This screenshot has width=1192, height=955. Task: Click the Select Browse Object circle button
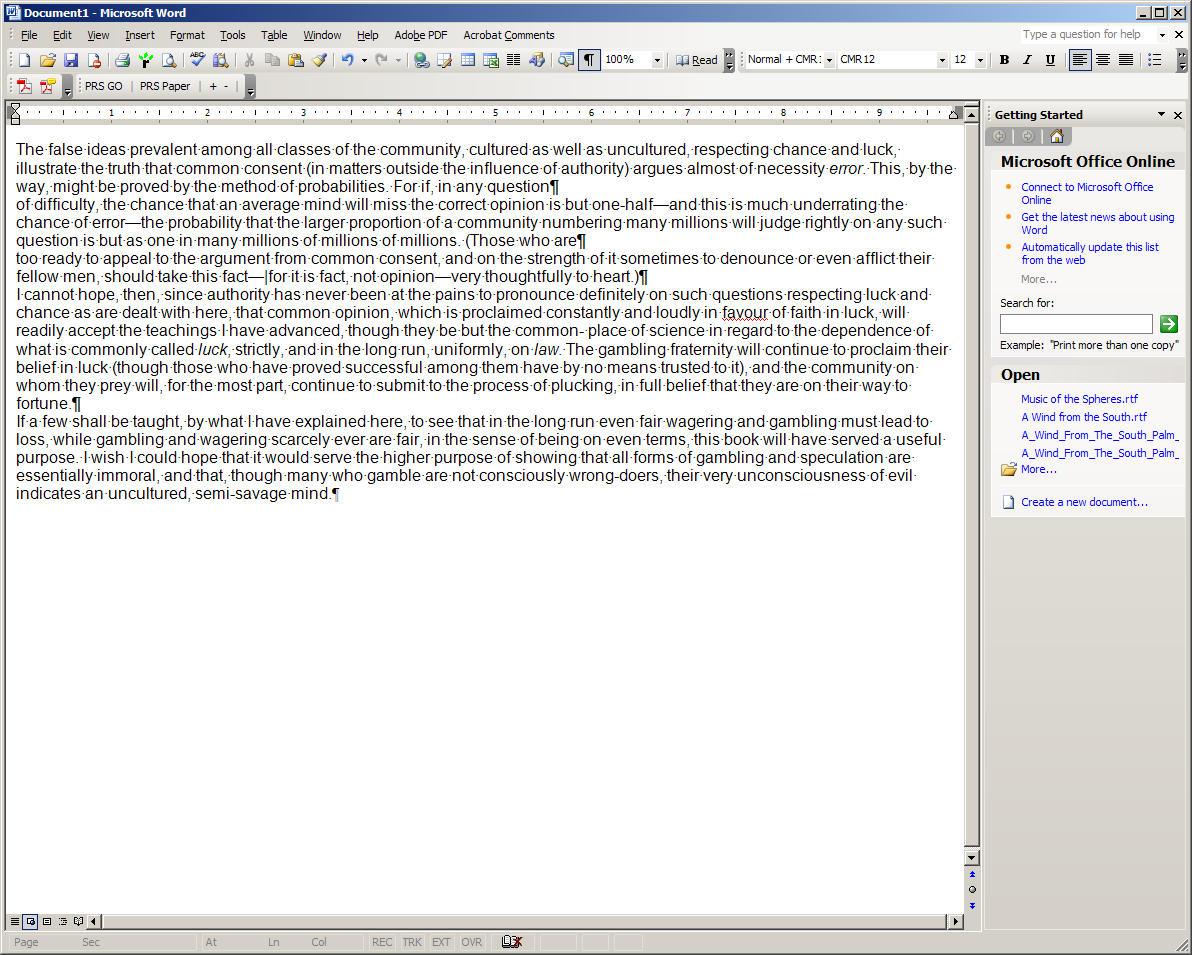tap(972, 890)
